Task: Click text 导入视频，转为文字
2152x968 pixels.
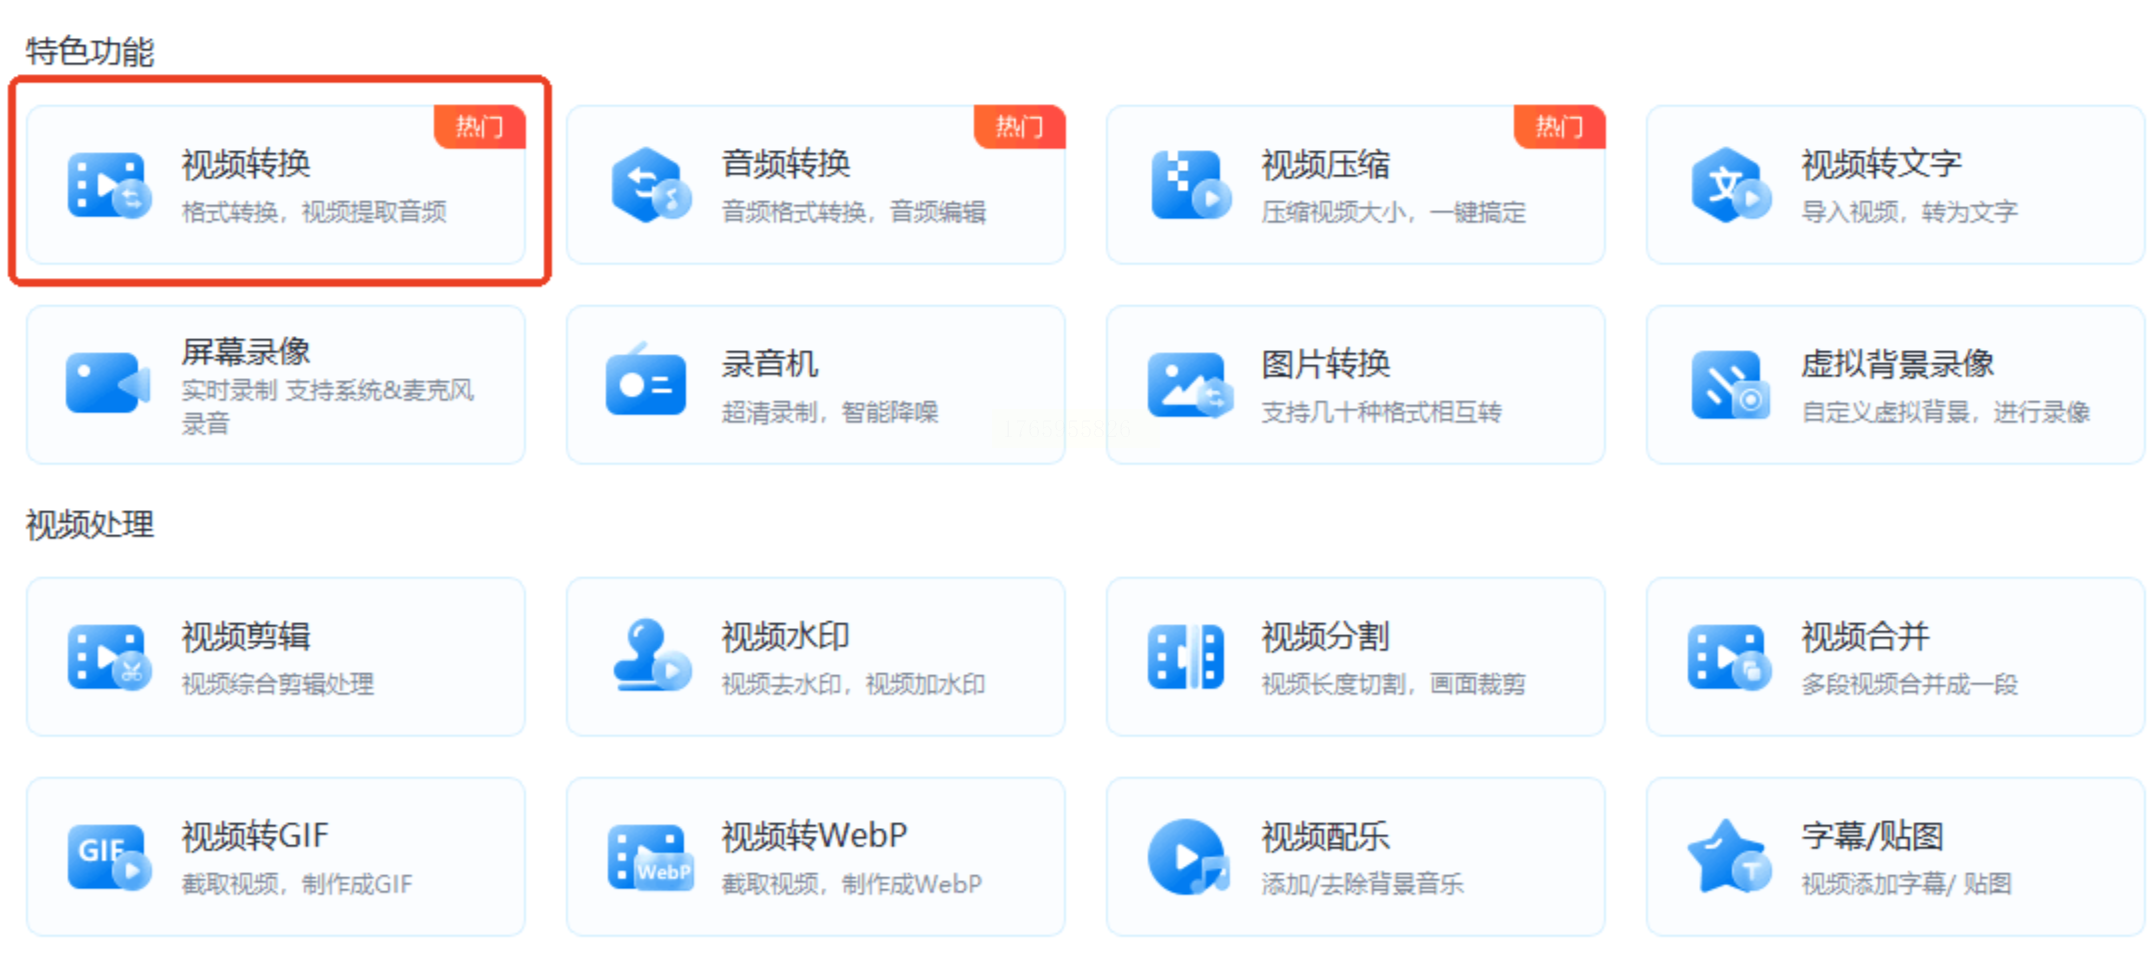Action: point(1910,212)
